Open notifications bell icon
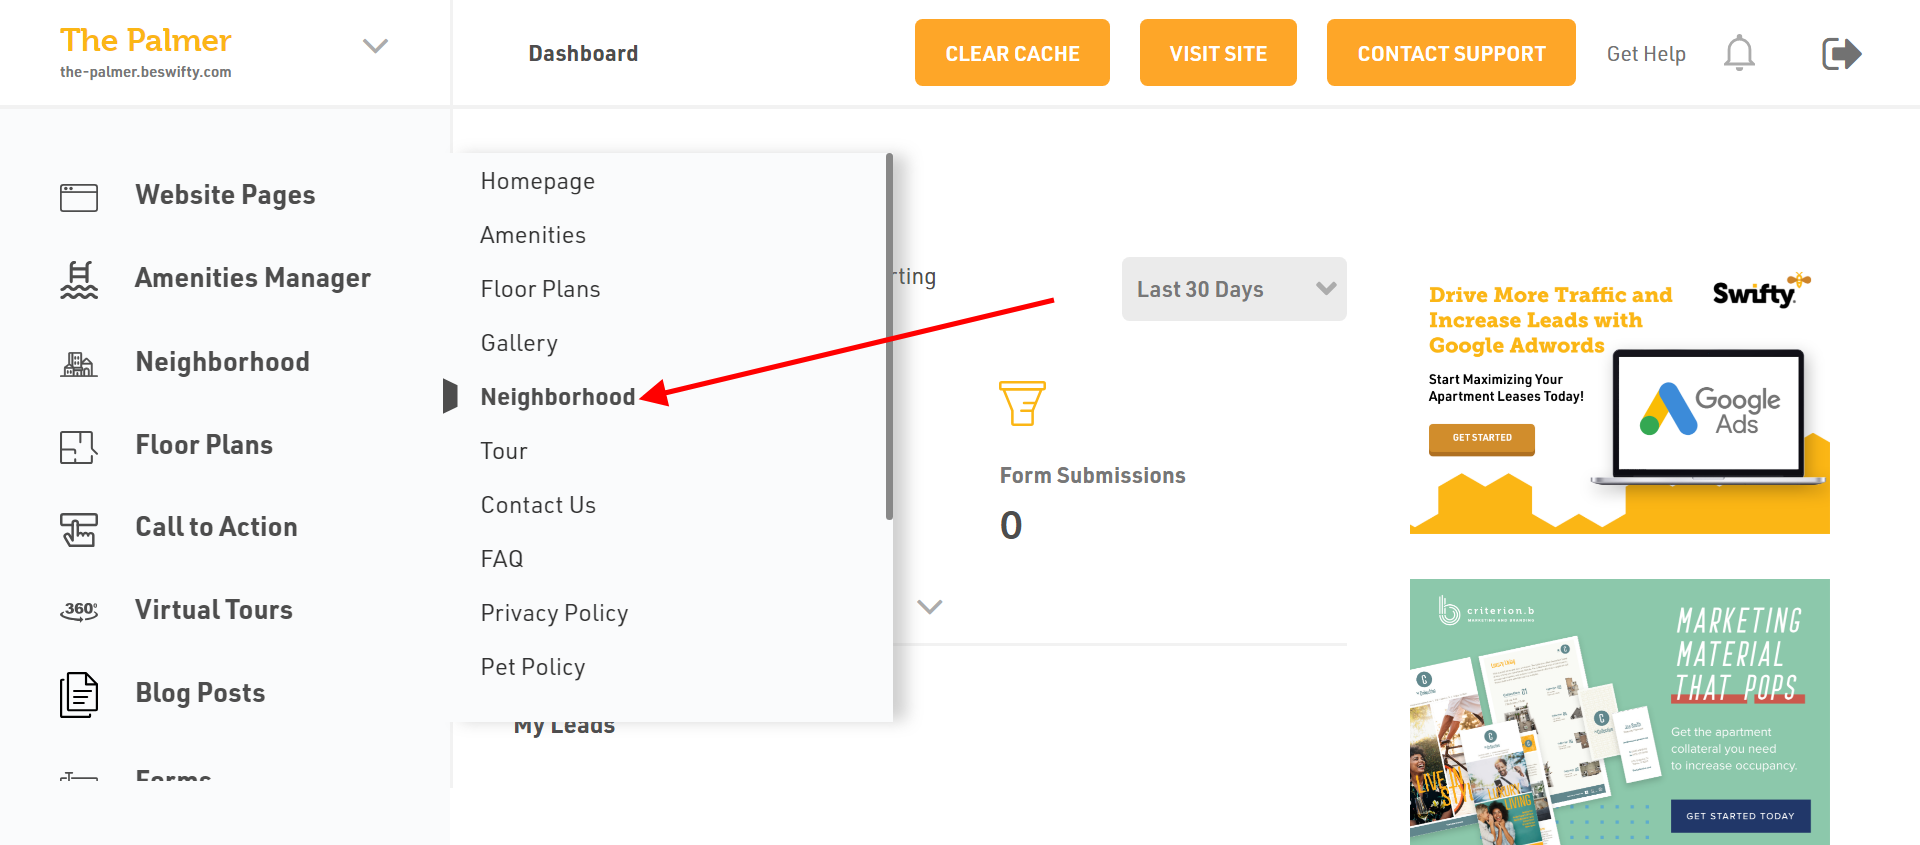The width and height of the screenshot is (1920, 845). tap(1739, 53)
